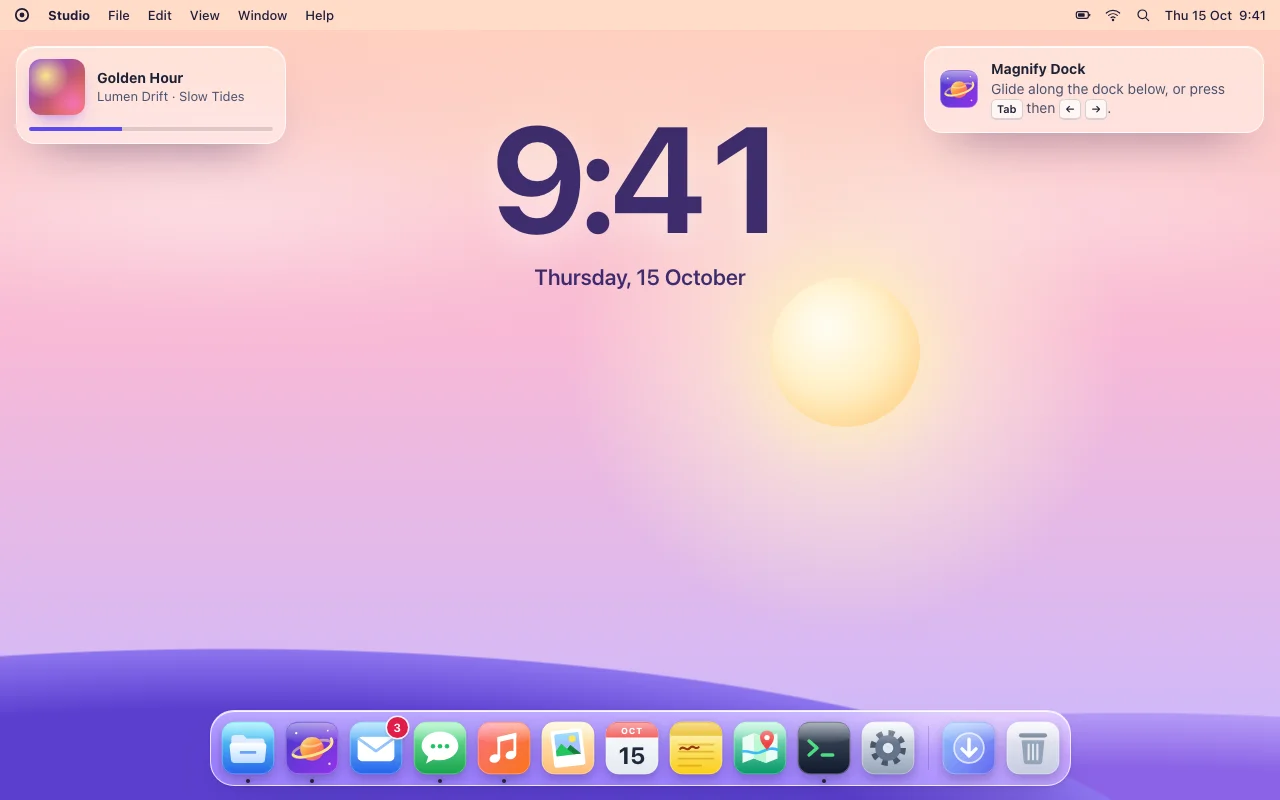The width and height of the screenshot is (1280, 800).
Task: Open the Downloads stack in dock
Action: click(x=968, y=748)
